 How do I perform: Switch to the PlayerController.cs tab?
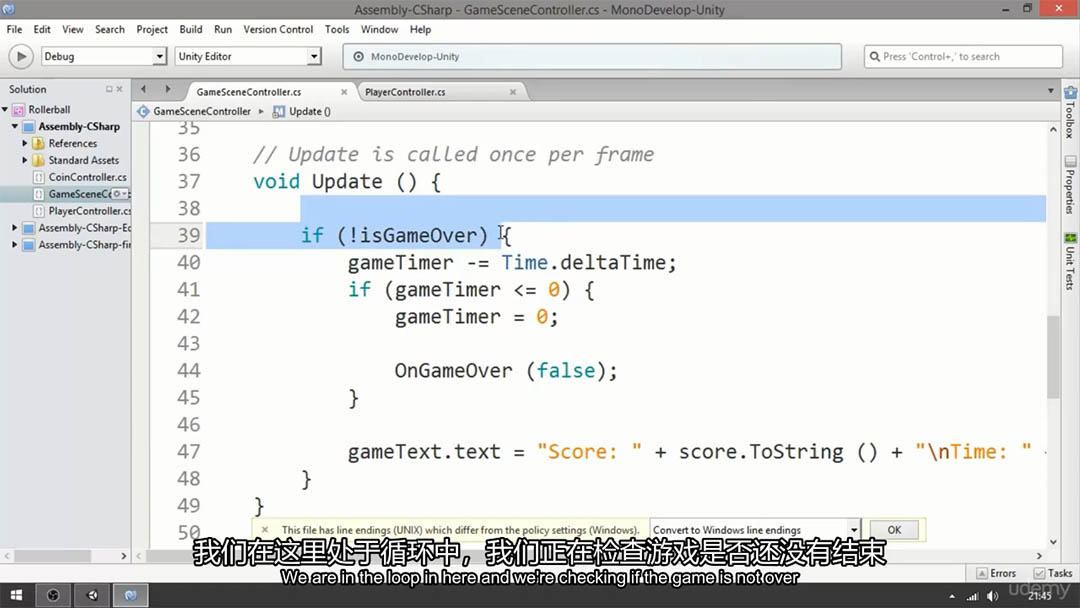click(x=405, y=92)
